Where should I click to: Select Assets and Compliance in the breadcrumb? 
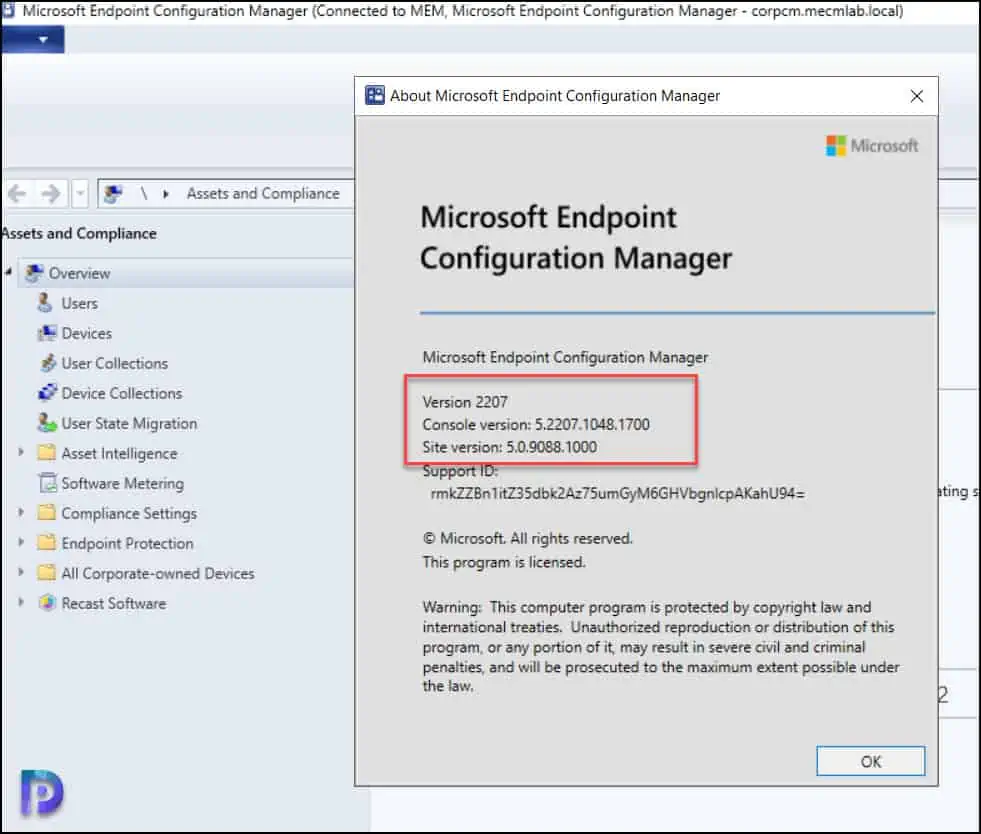pos(263,194)
